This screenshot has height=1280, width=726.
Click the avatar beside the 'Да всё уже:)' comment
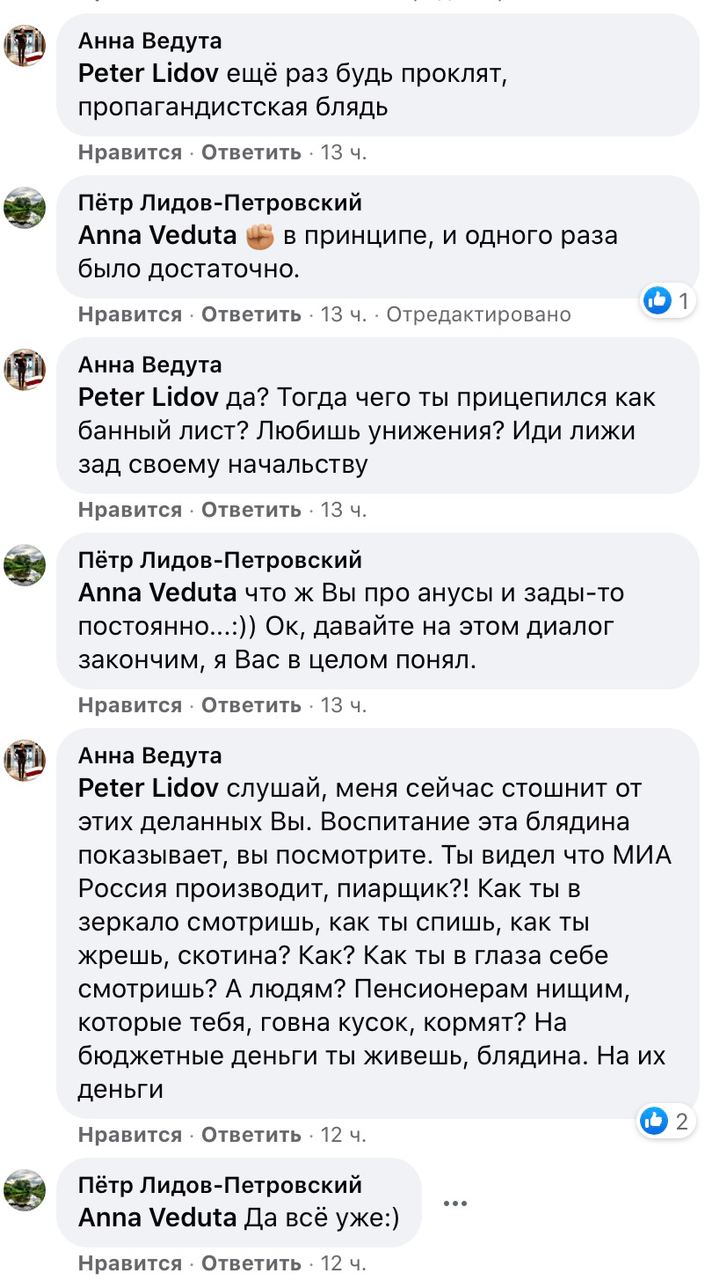point(25,1190)
